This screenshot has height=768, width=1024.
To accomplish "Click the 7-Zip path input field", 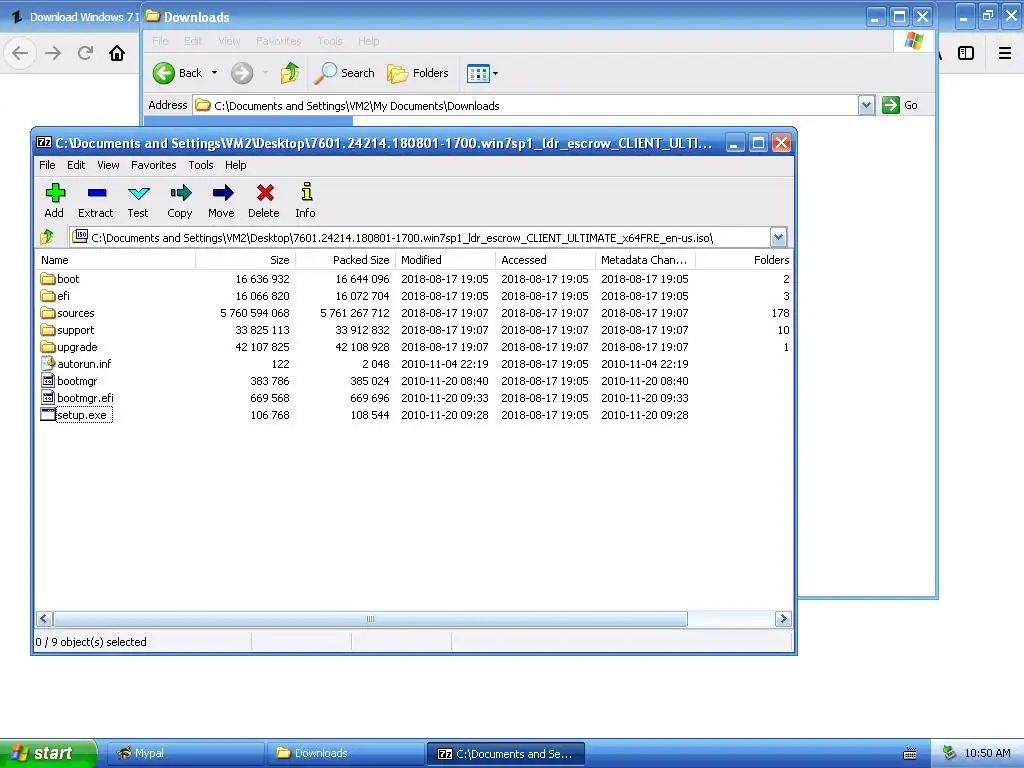I will [420, 237].
